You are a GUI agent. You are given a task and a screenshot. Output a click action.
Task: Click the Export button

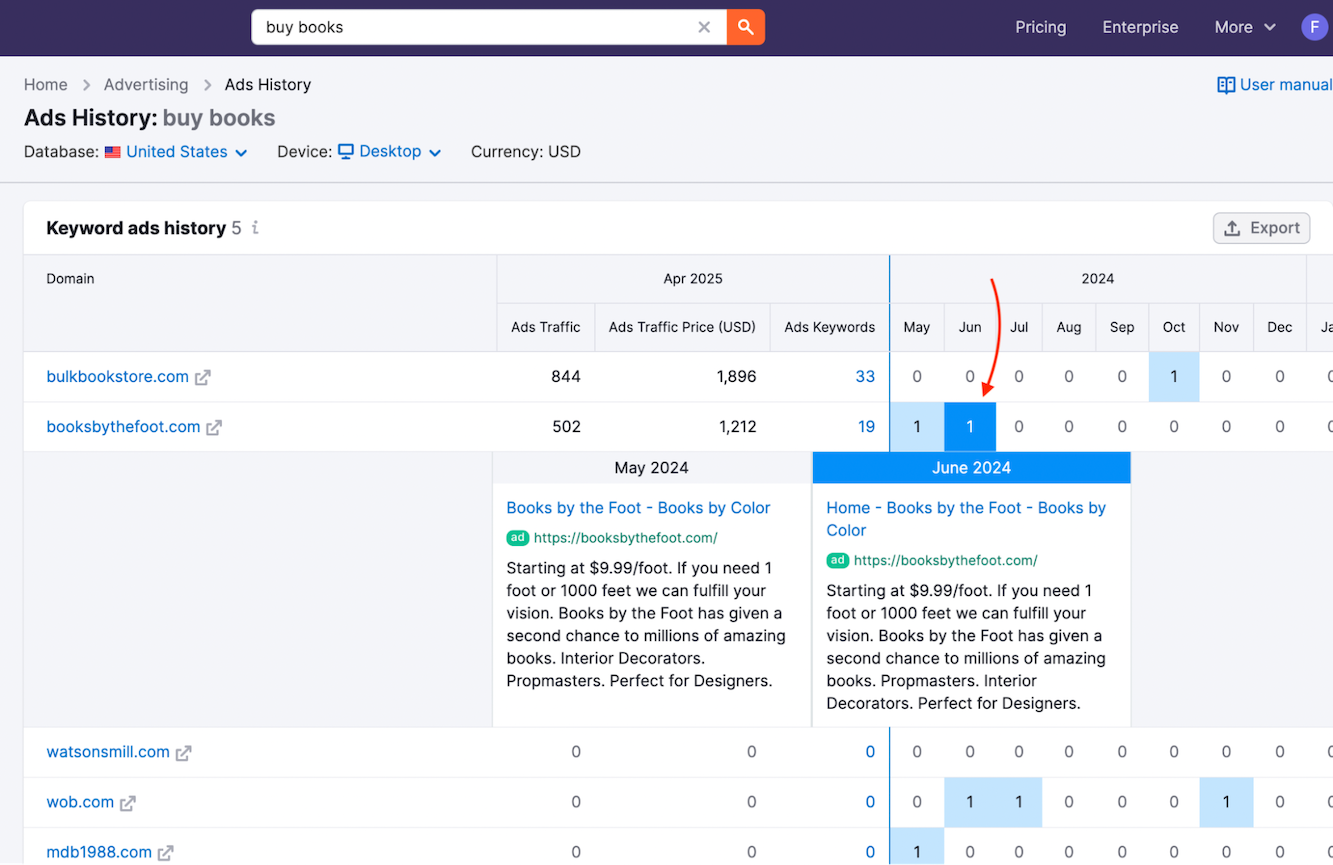(1261, 228)
